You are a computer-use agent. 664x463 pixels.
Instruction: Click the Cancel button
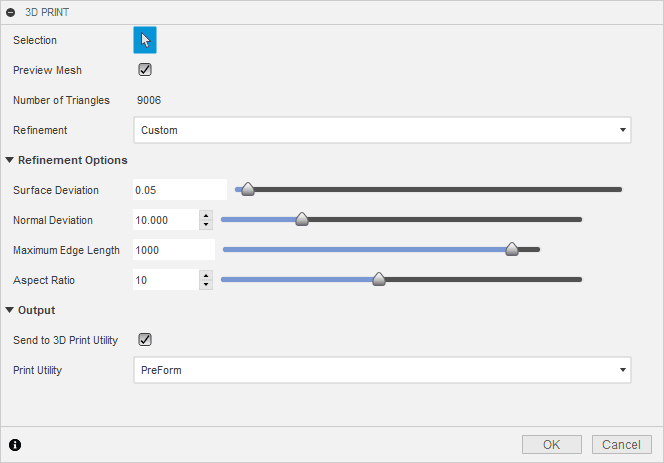[622, 444]
